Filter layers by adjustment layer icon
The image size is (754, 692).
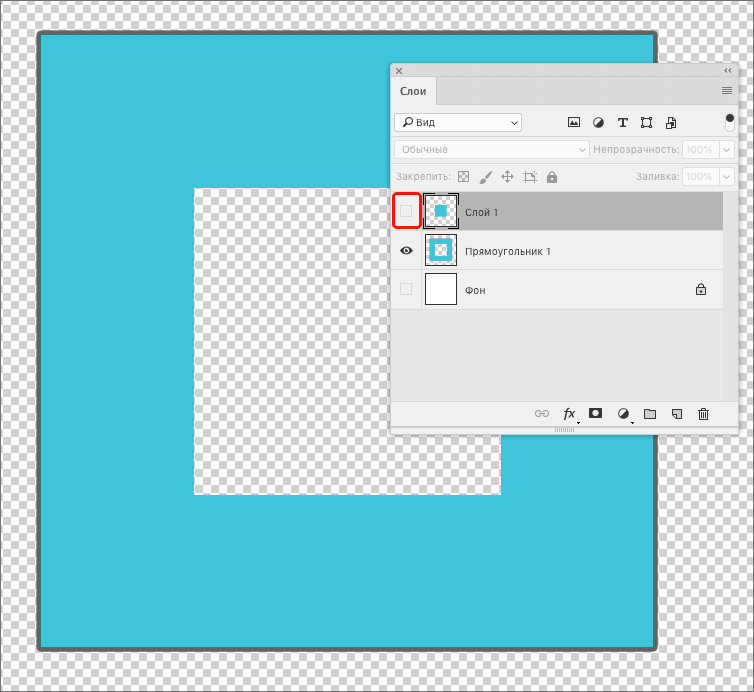598,123
